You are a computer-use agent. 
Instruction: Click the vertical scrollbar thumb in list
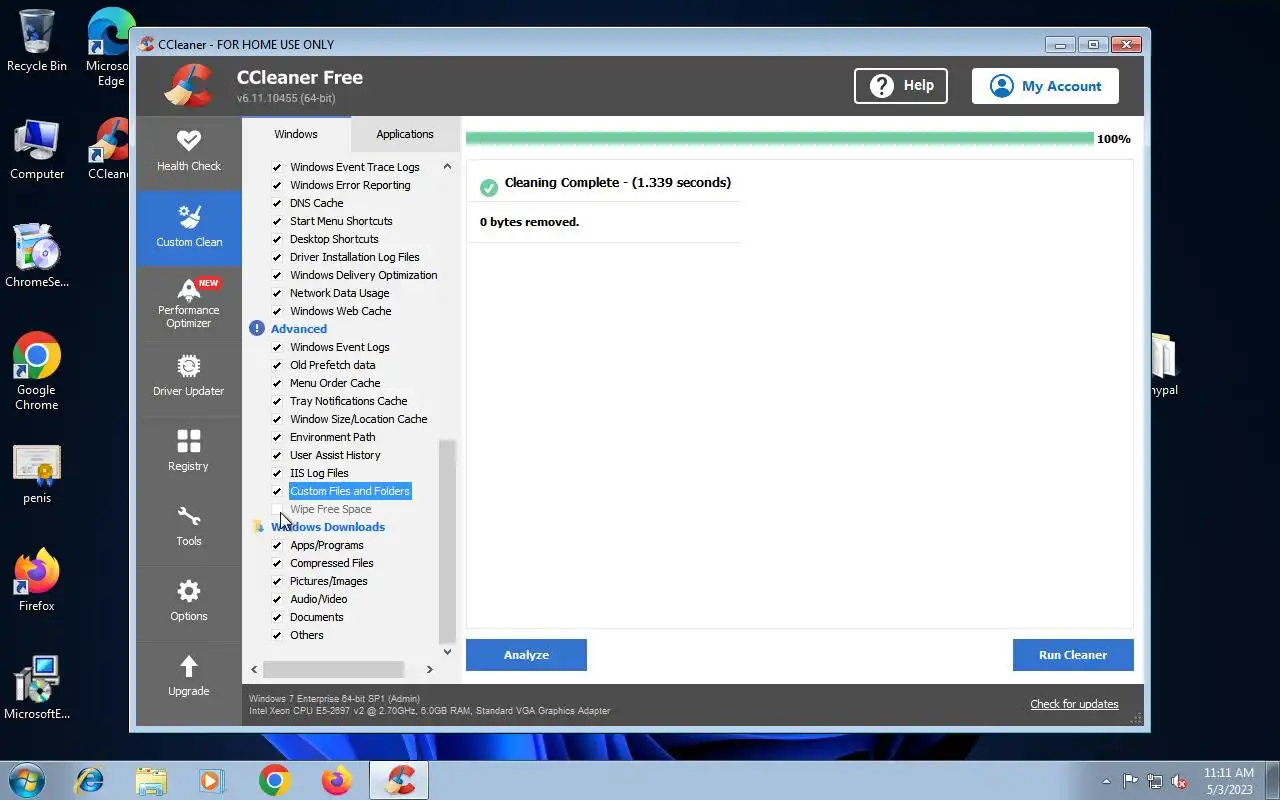tap(447, 541)
